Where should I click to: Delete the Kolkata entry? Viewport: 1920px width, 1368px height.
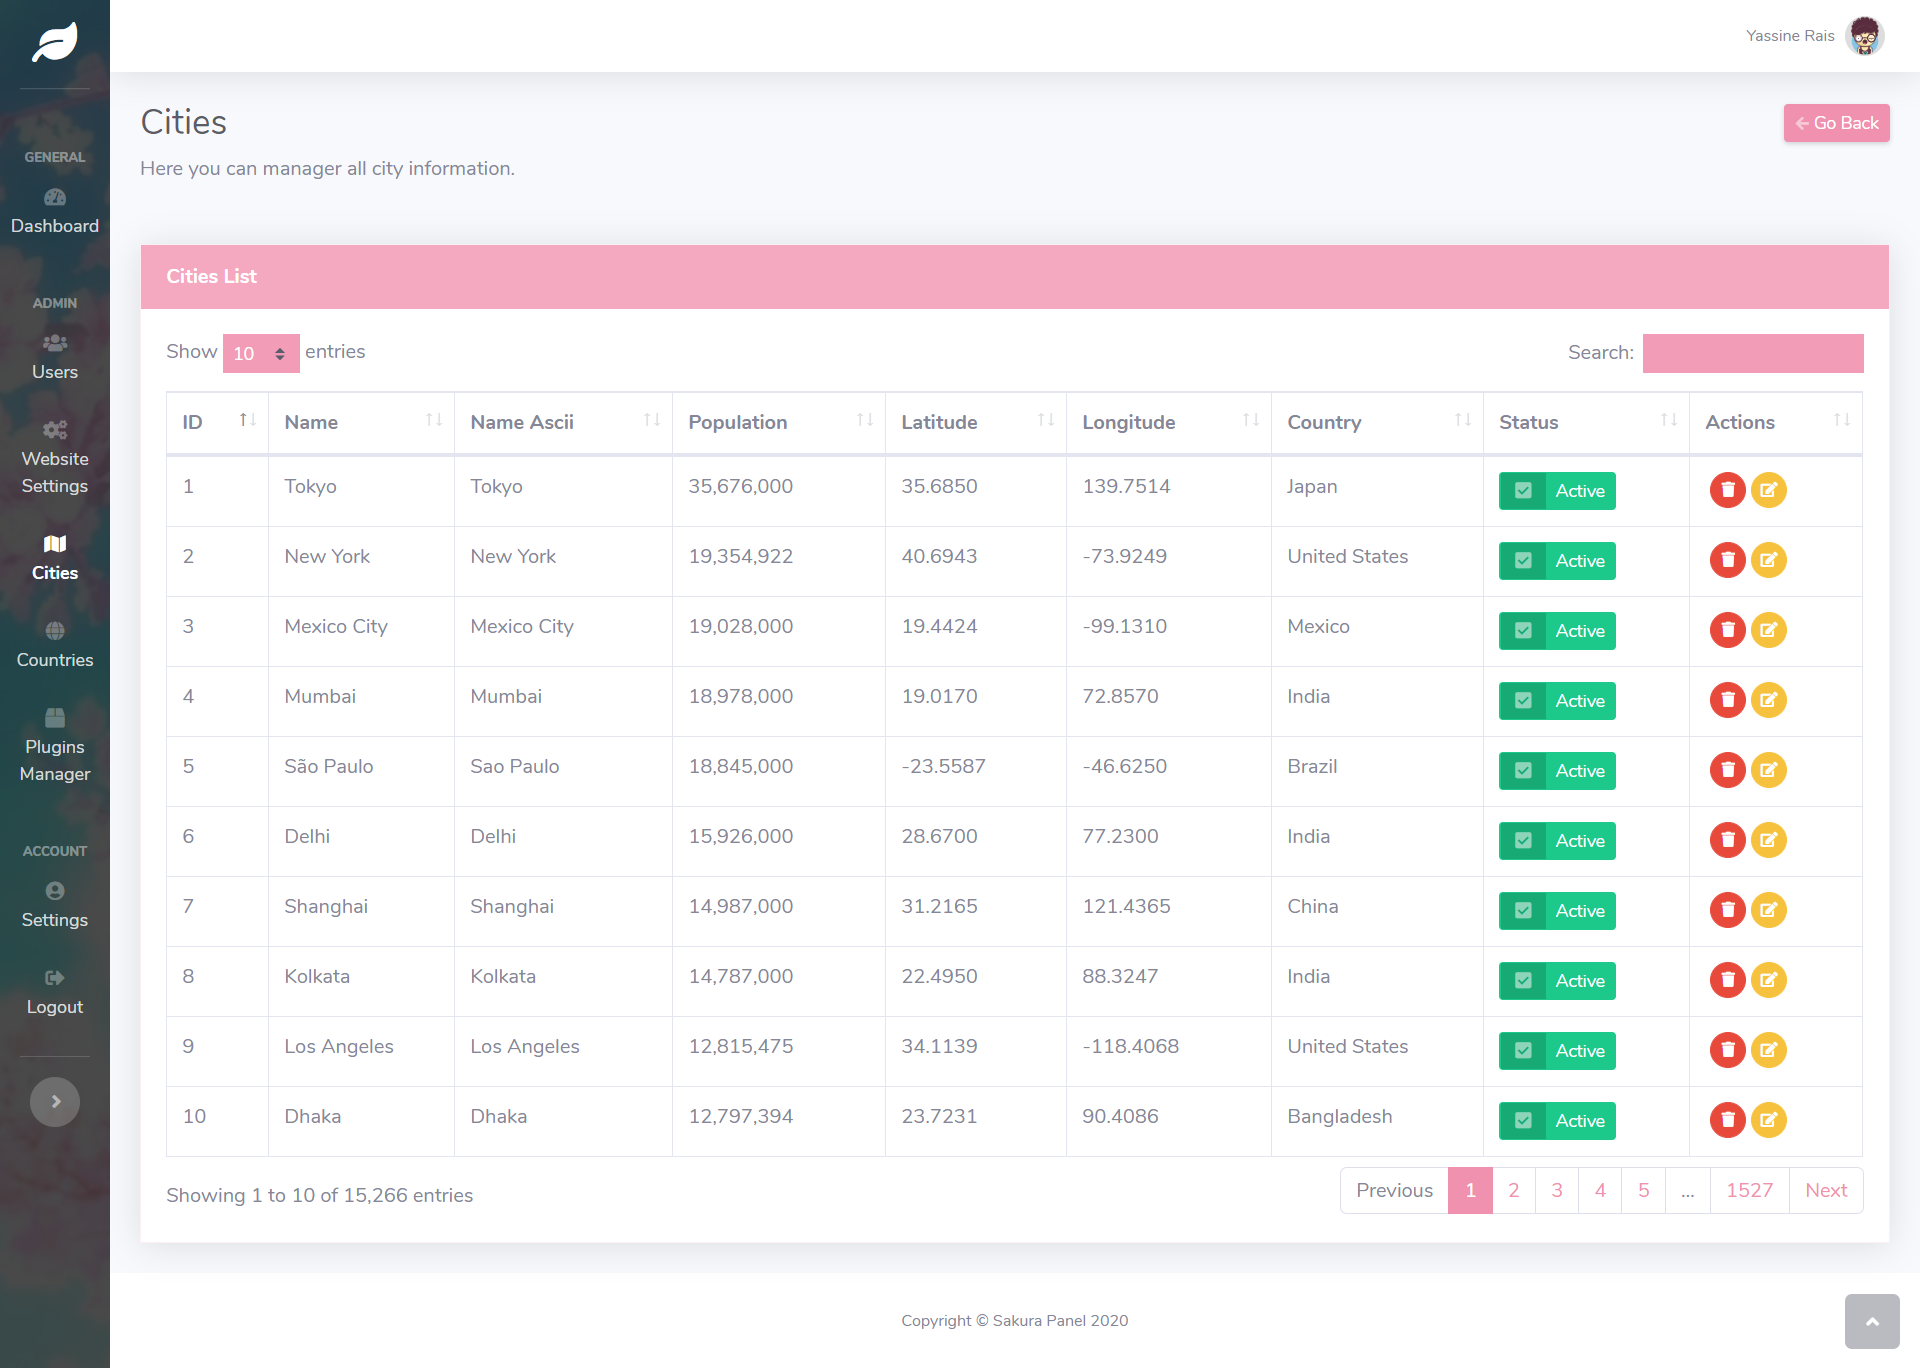point(1727,980)
